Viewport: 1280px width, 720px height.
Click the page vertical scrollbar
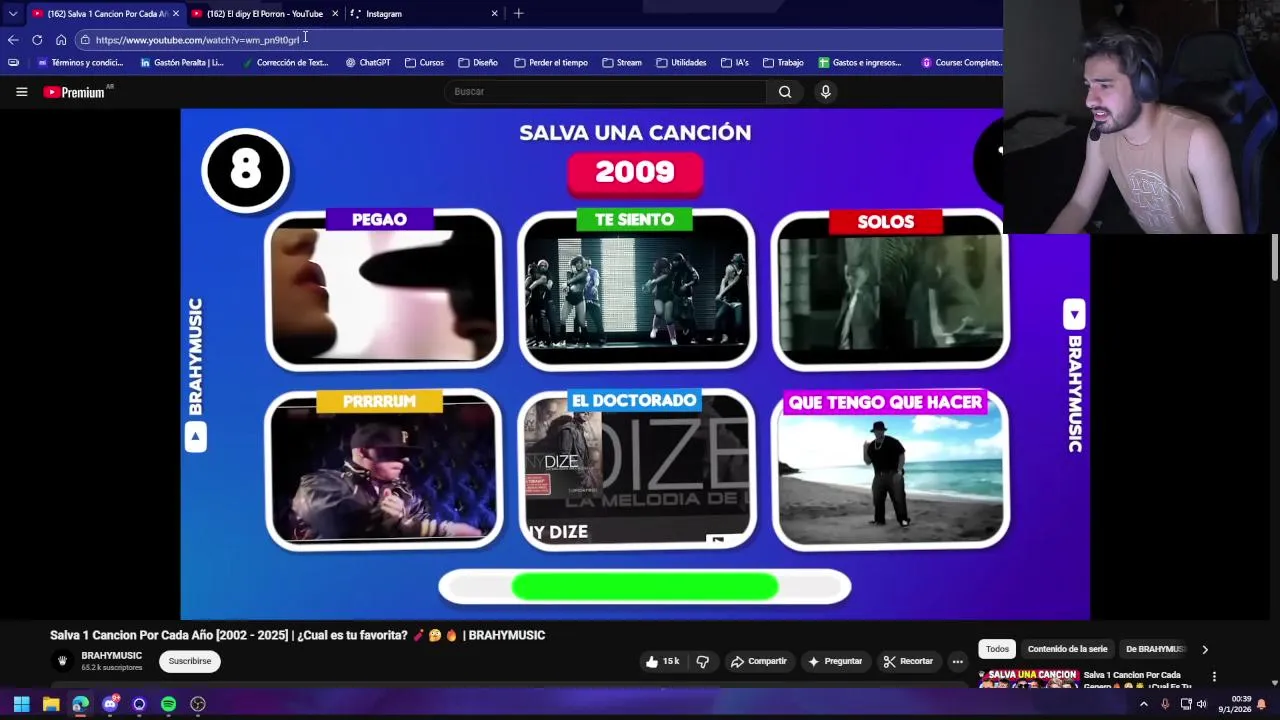(1275, 258)
